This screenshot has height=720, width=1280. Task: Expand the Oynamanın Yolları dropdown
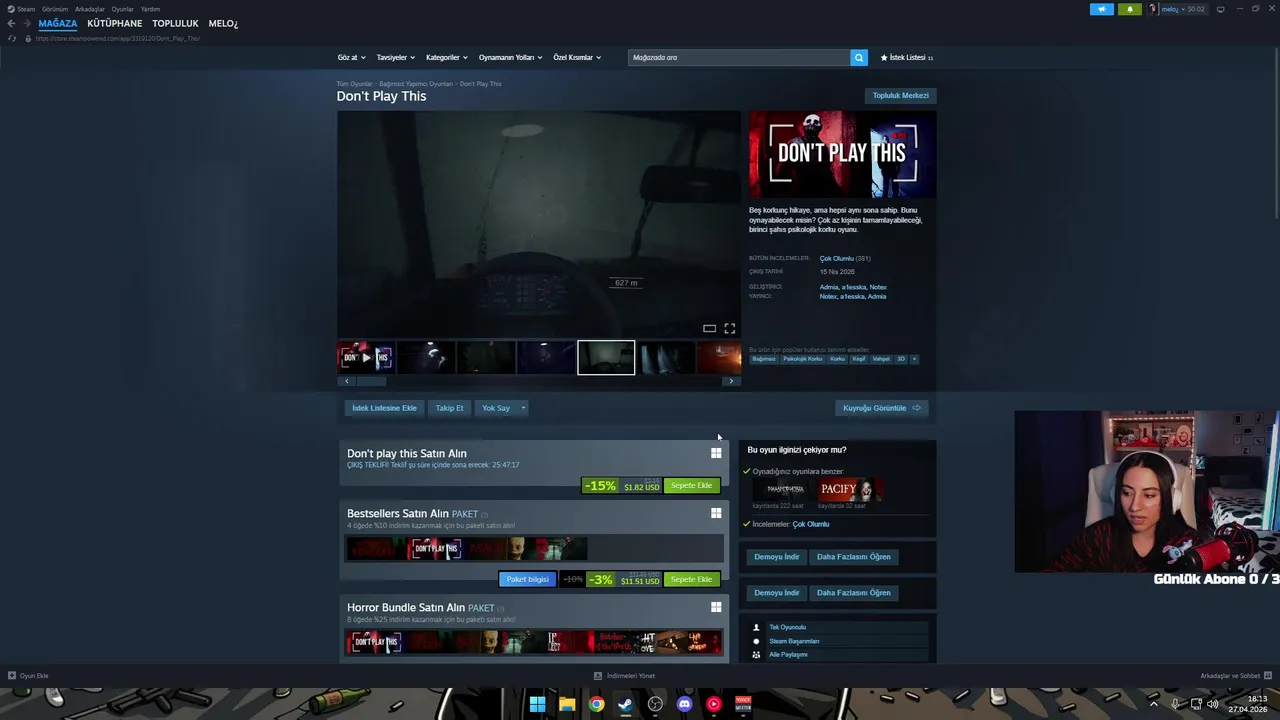pos(510,57)
